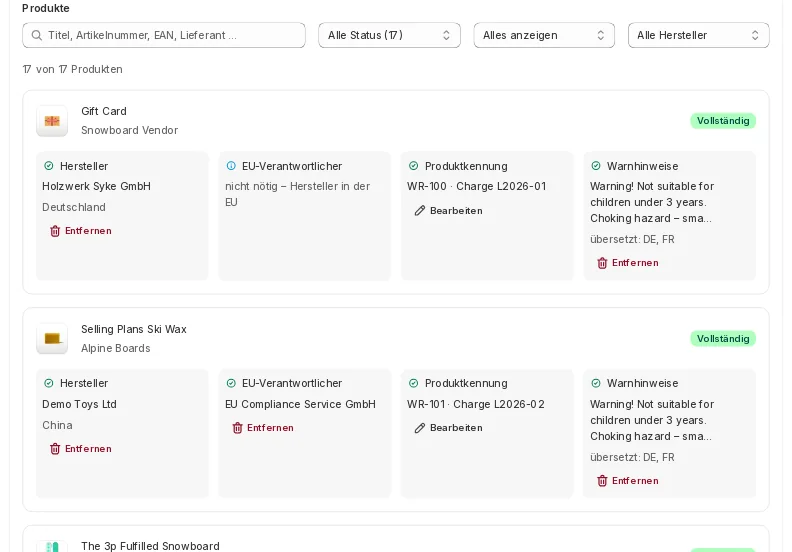Screen dimensions: 792x552
Task: Click WR-101 · Charge L2026-02 text
Action: (476, 405)
